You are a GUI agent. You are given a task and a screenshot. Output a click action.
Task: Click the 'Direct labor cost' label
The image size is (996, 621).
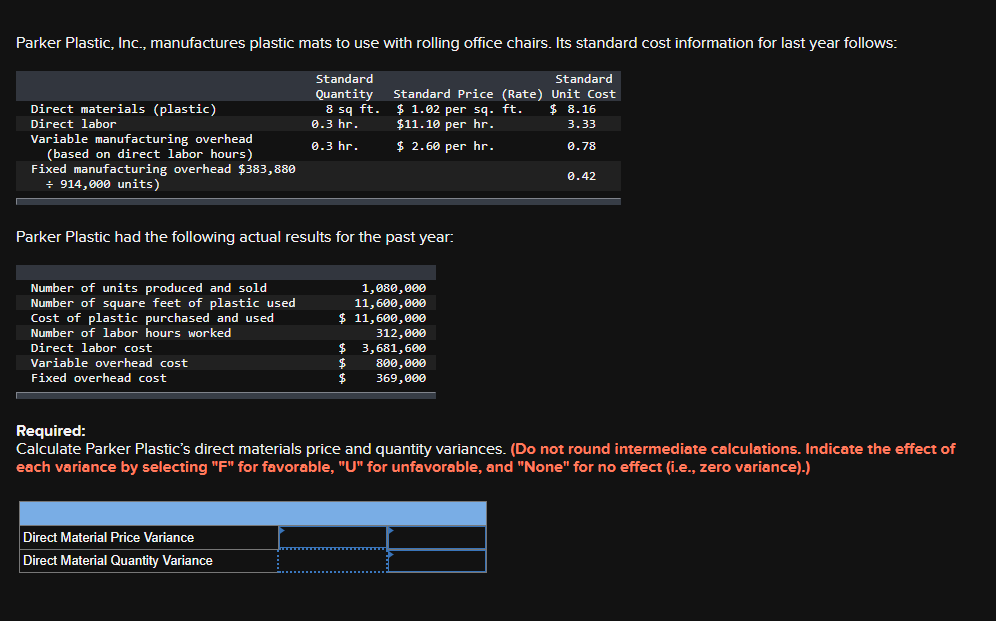91,348
